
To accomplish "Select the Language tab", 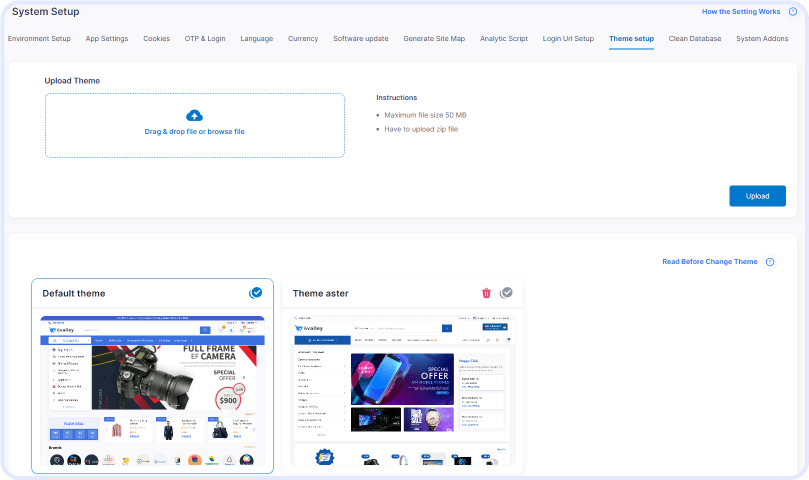I will (x=256, y=39).
